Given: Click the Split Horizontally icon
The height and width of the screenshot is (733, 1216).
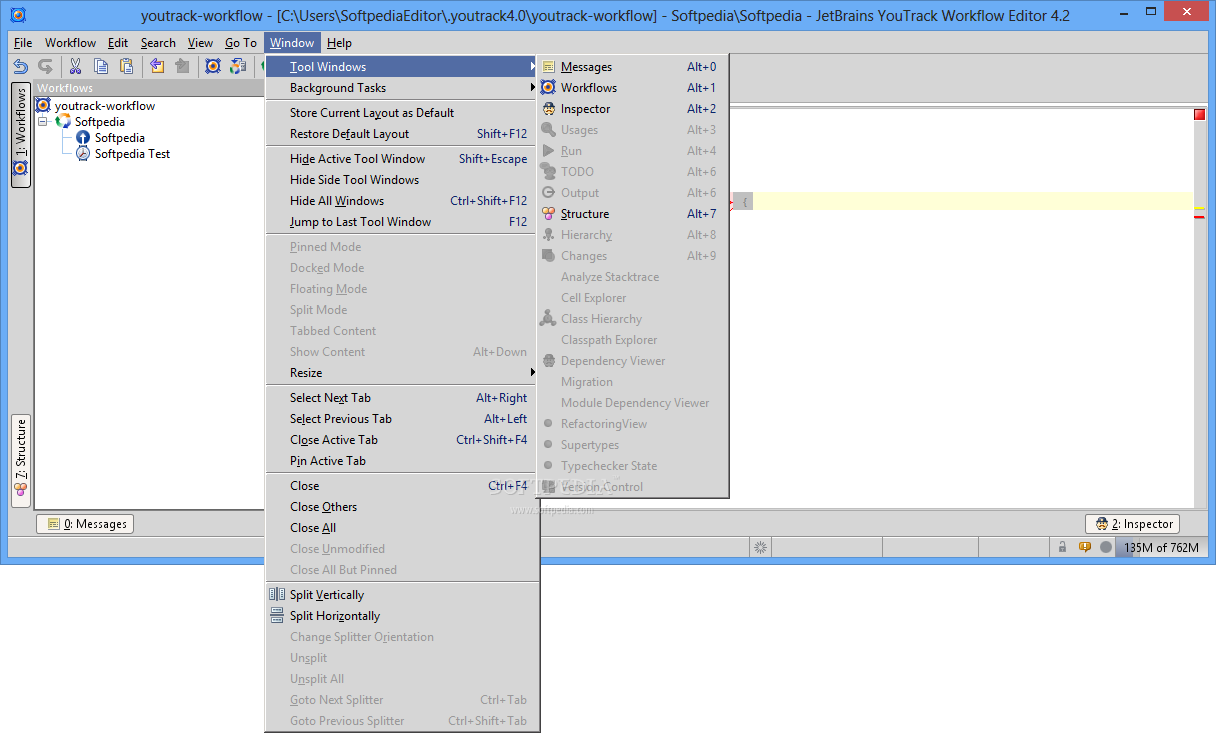Looking at the screenshot, I should [x=277, y=616].
